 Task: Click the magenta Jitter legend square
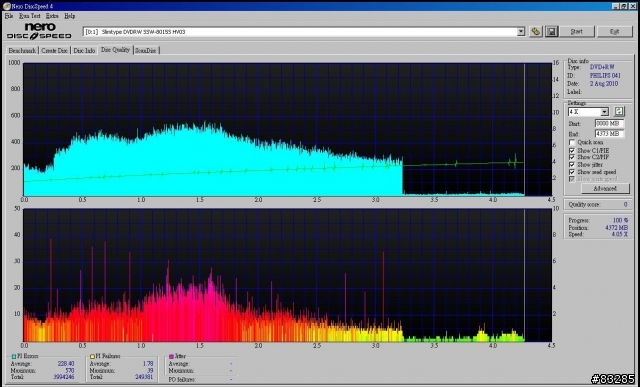pos(171,356)
